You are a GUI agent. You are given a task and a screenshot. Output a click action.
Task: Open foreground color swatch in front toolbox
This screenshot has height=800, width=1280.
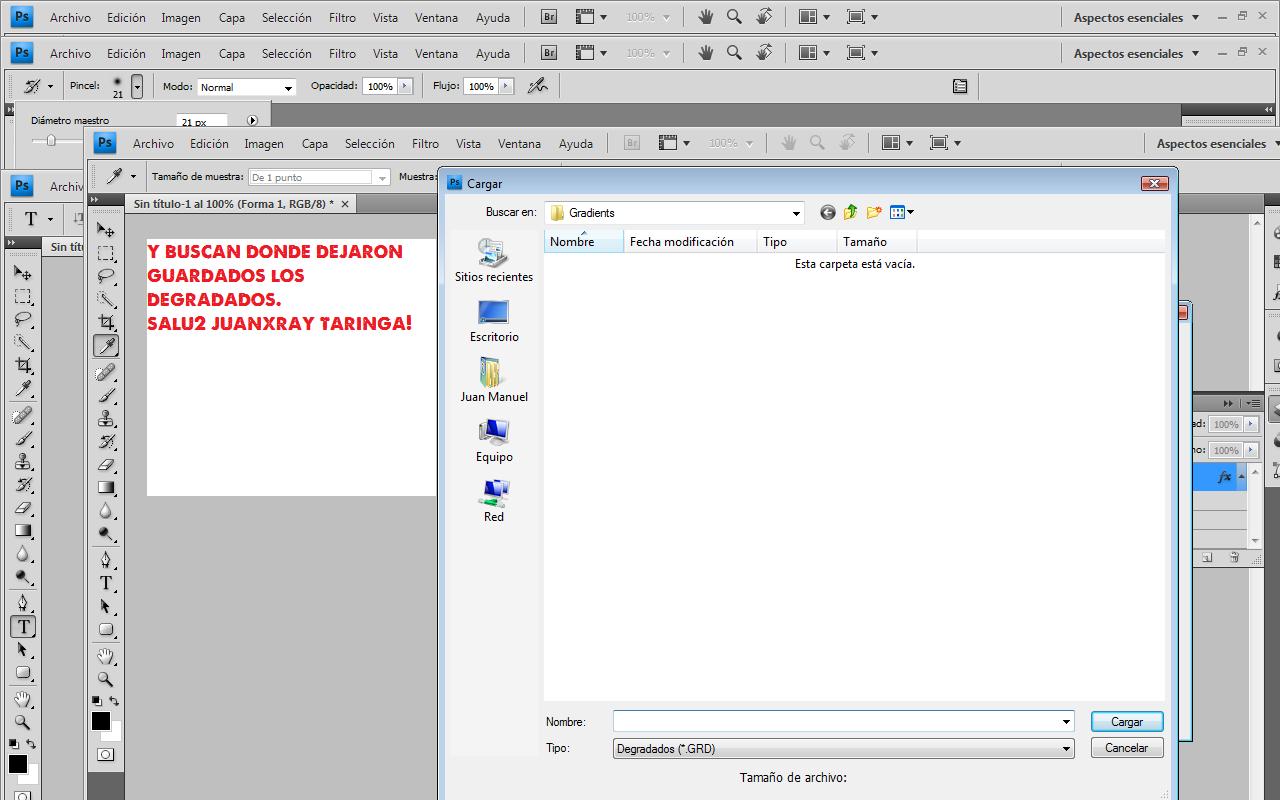pyautogui.click(x=101, y=721)
